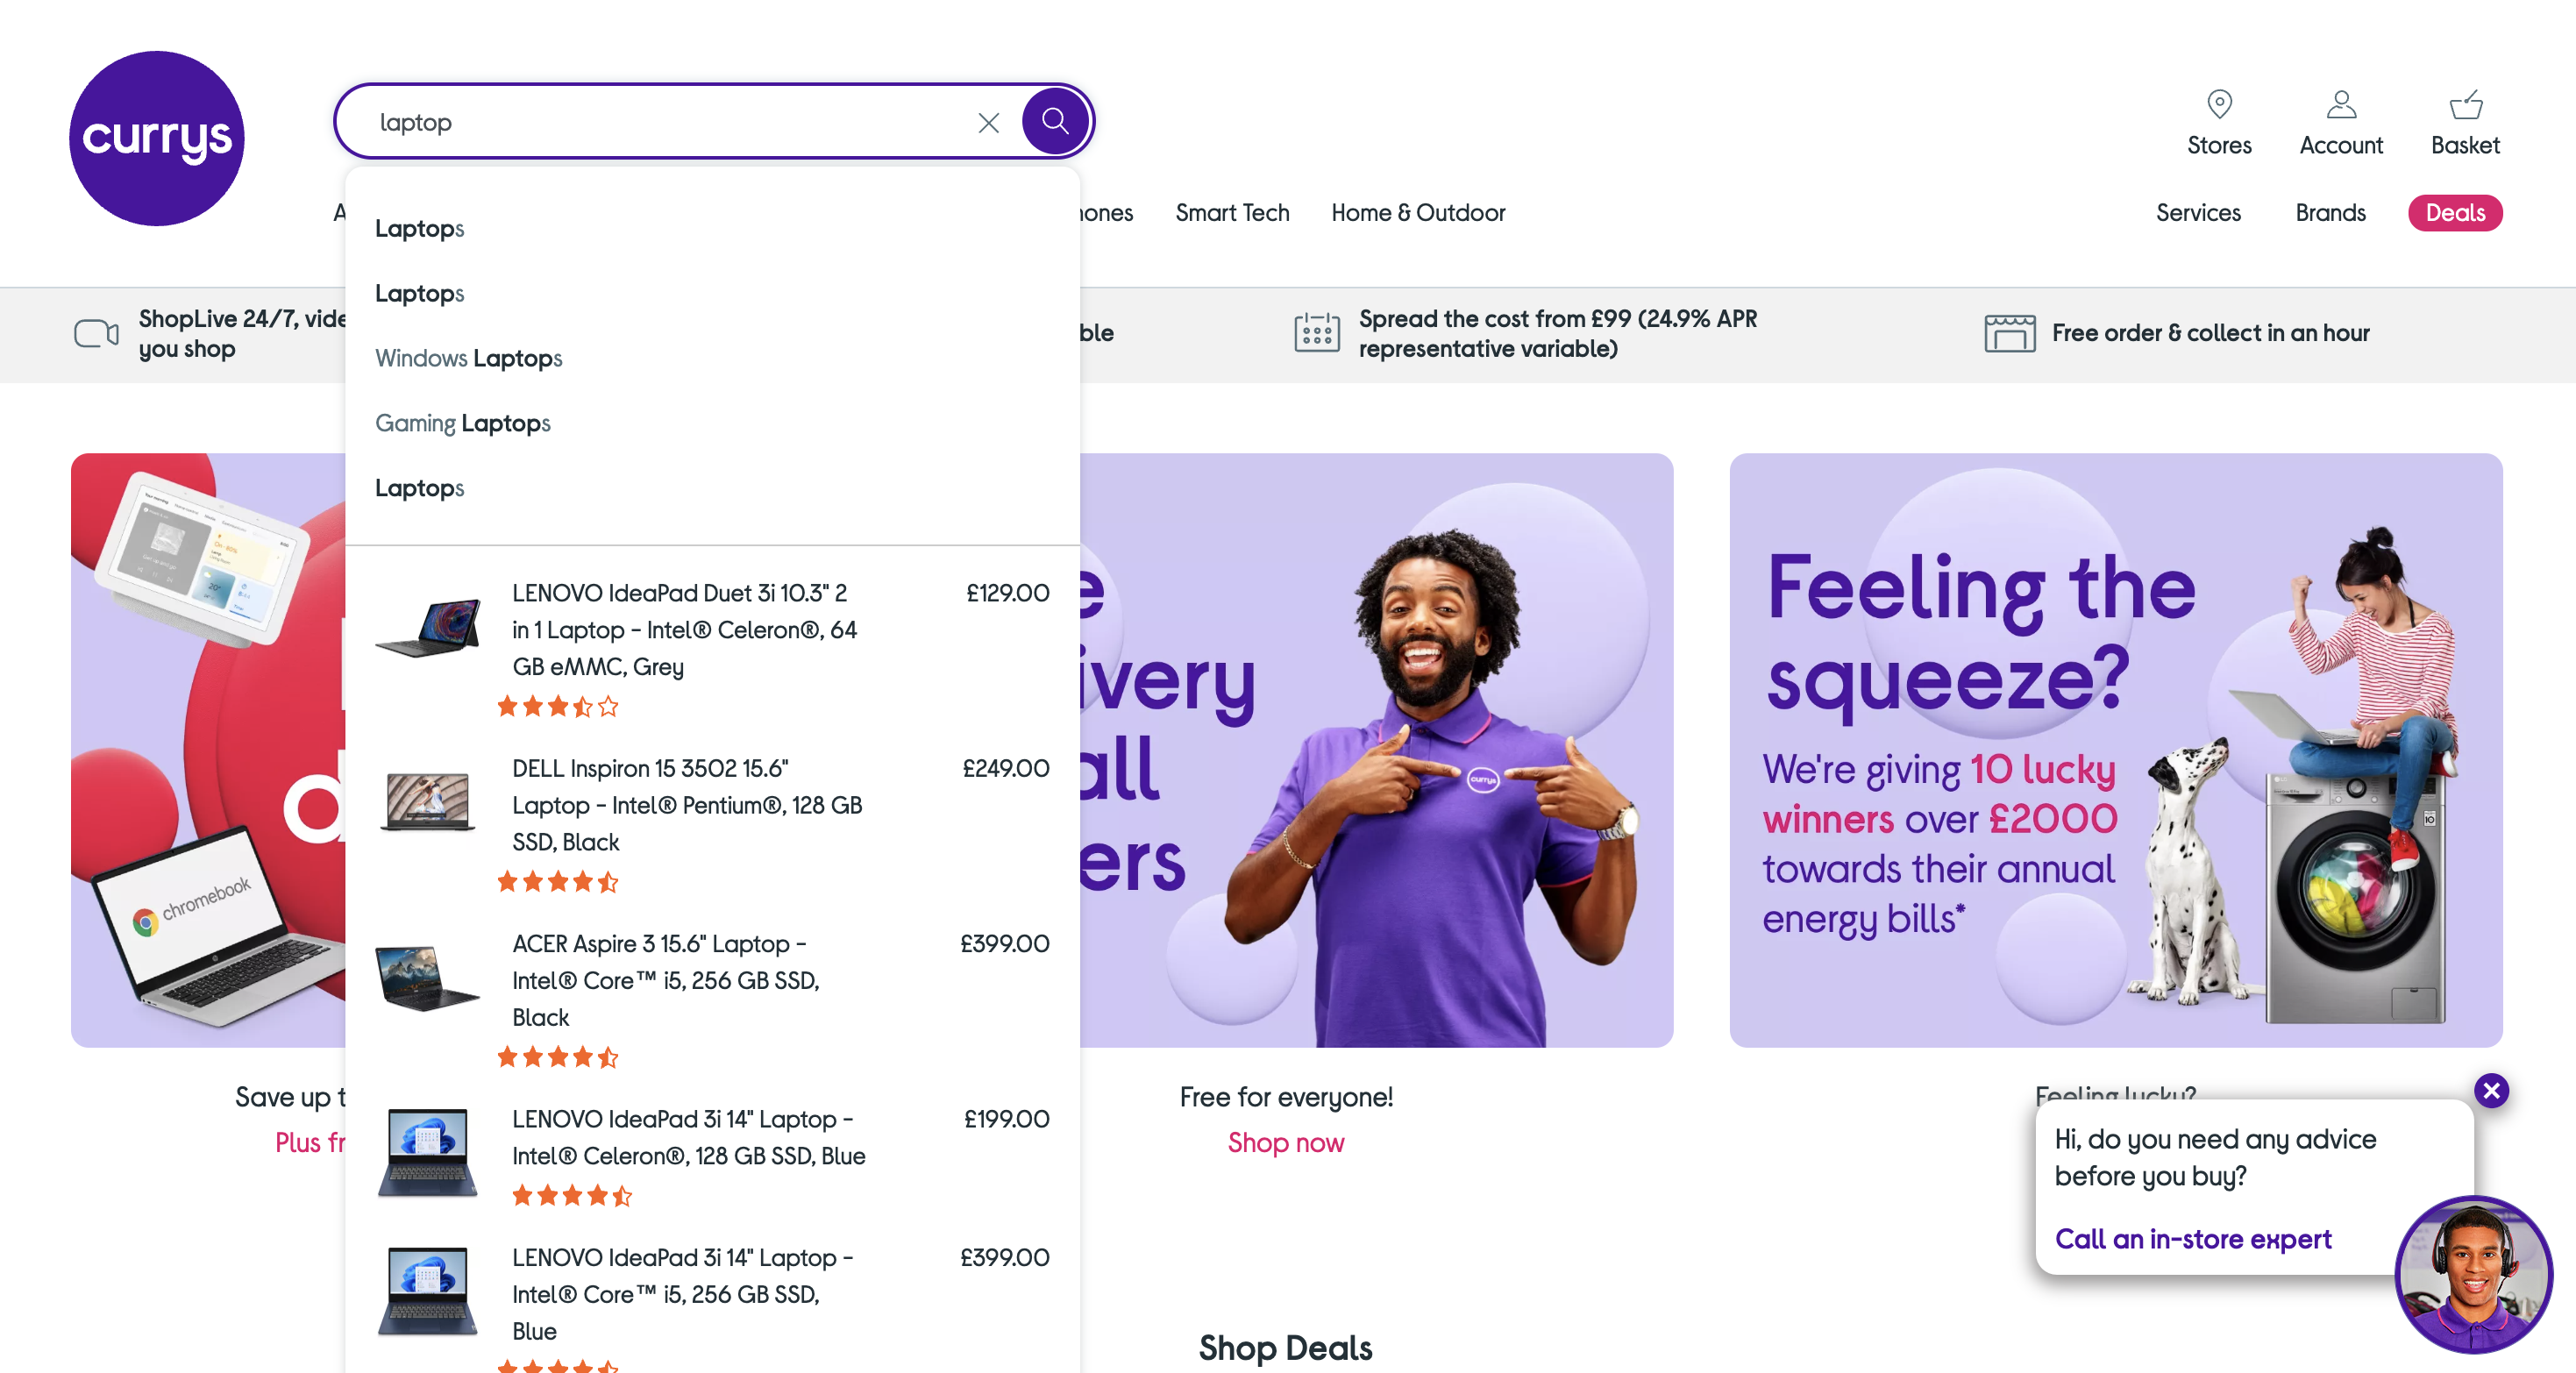Viewport: 2576px width, 1373px height.
Task: Click the 'Basket' label in header
Action: pyautogui.click(x=2465, y=146)
